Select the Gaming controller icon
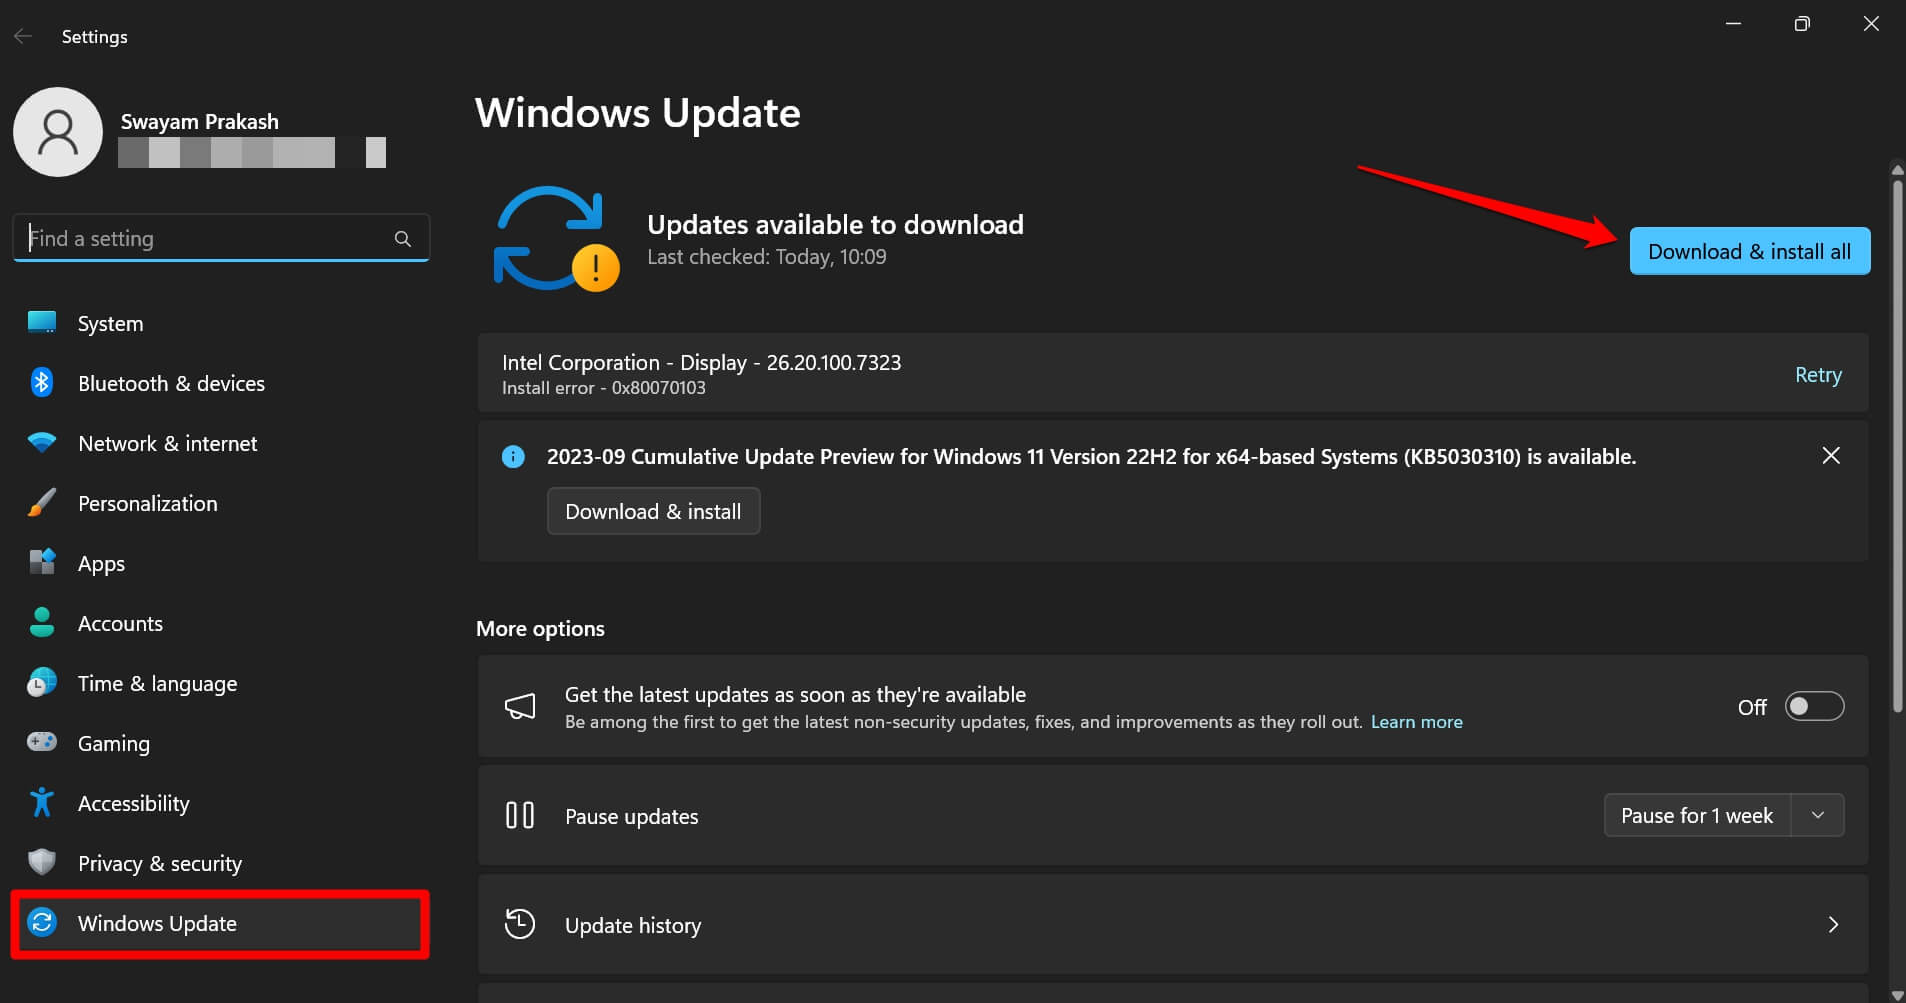Screen dimensions: 1906x1003 pyautogui.click(x=41, y=742)
